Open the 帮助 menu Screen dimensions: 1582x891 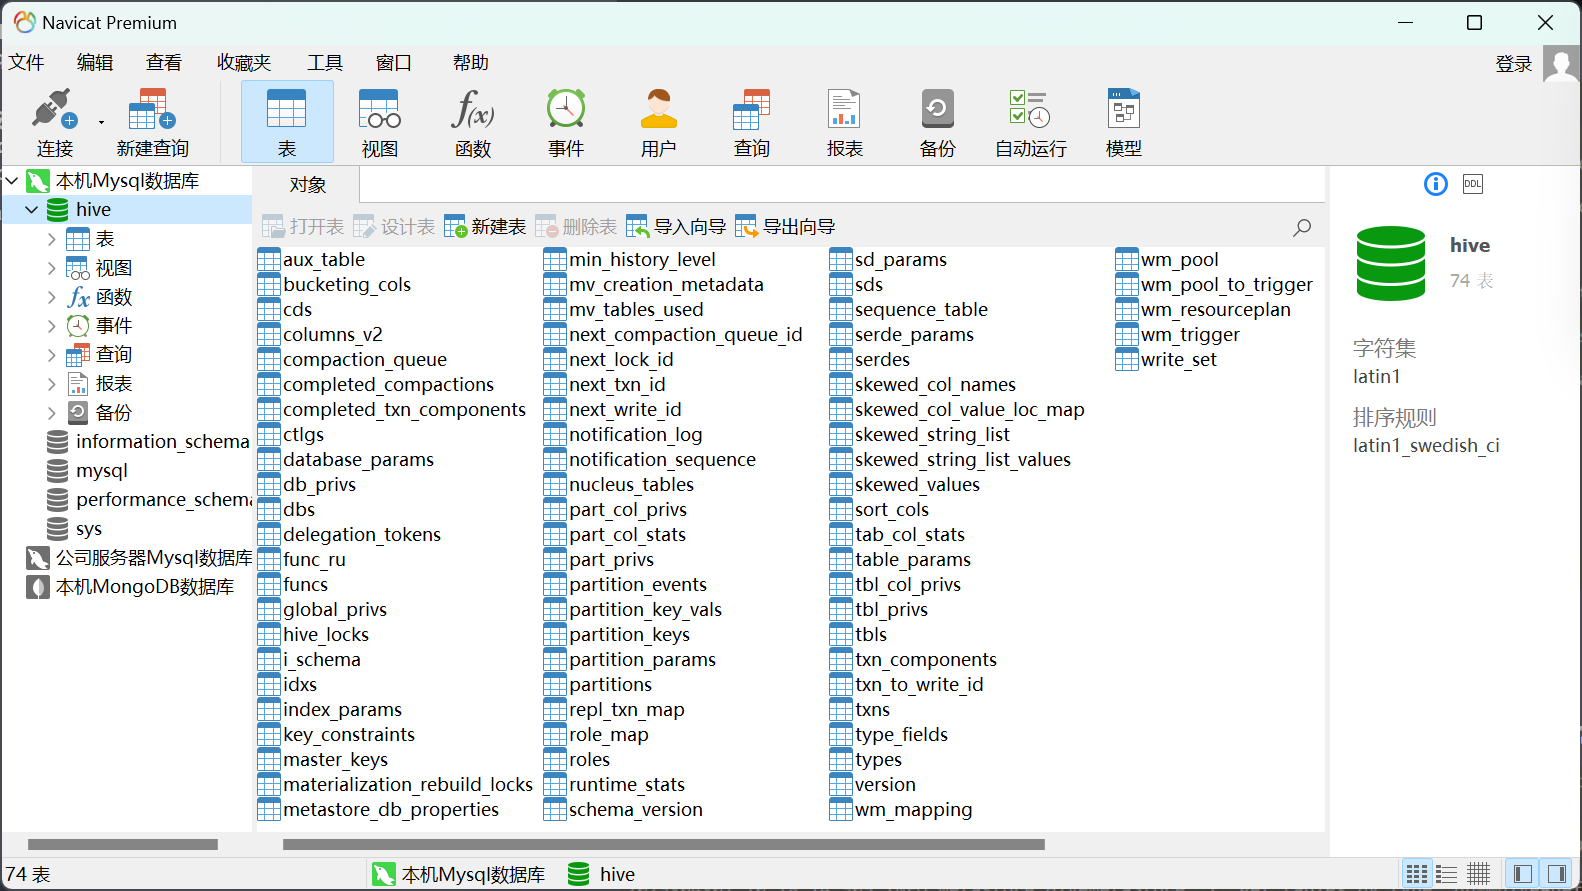point(471,63)
